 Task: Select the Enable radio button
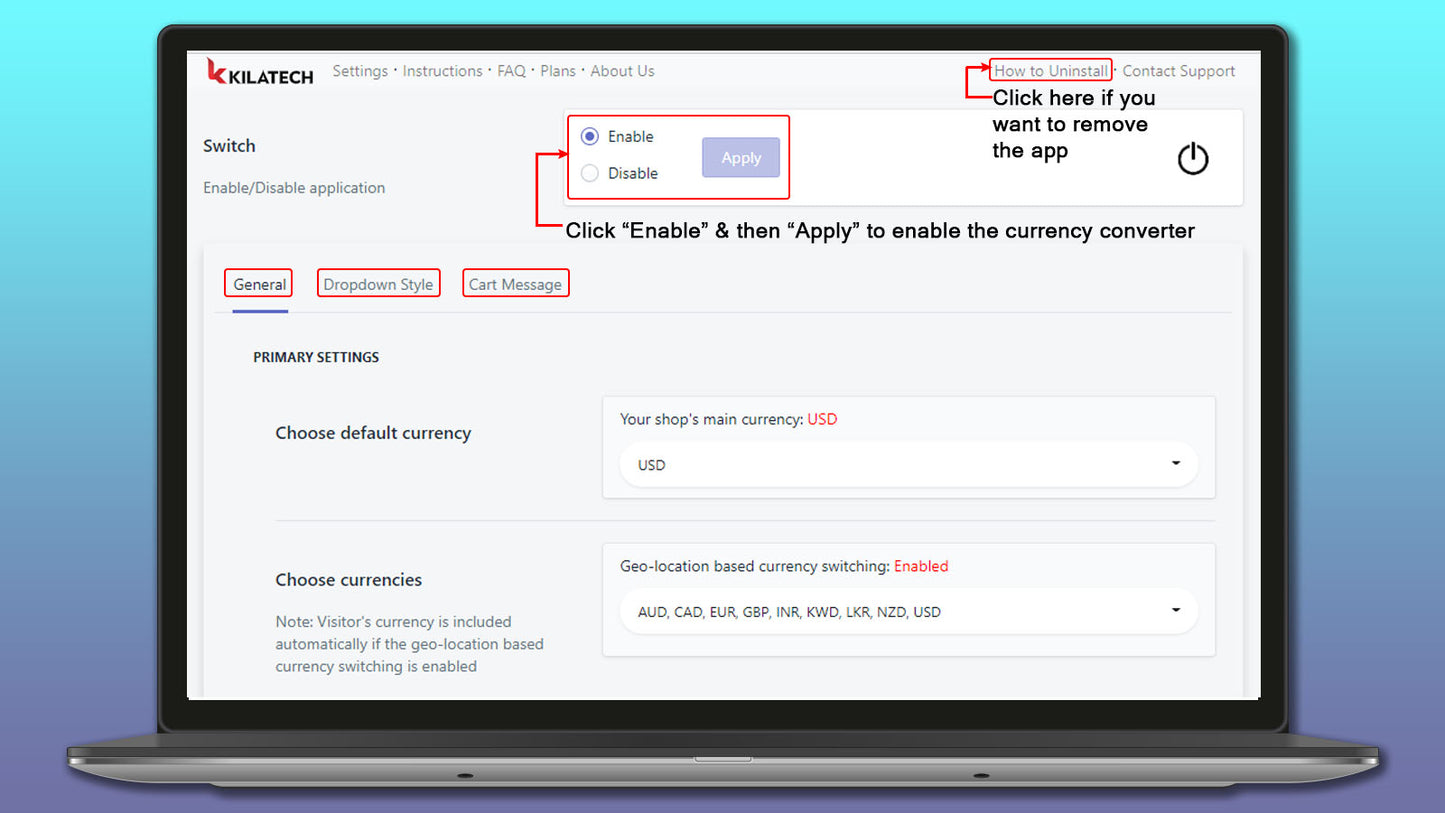coord(590,137)
